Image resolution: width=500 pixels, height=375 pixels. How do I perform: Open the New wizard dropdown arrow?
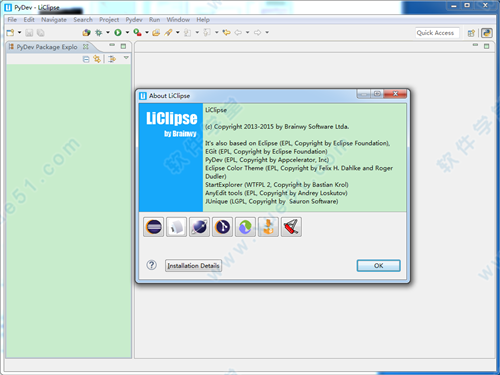pos(19,32)
